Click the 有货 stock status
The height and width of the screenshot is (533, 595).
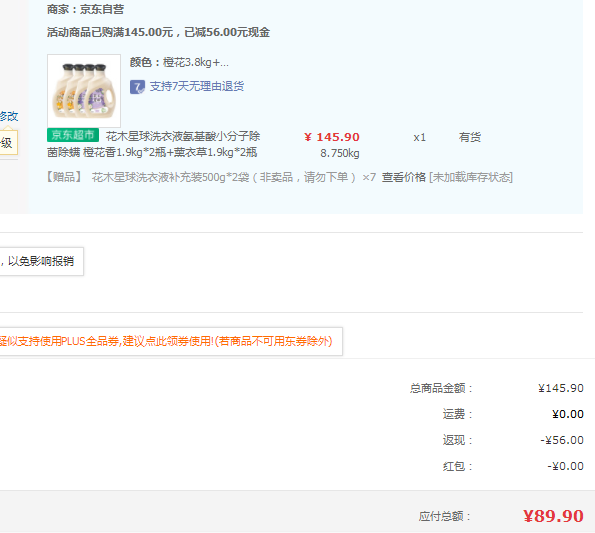[x=470, y=137]
